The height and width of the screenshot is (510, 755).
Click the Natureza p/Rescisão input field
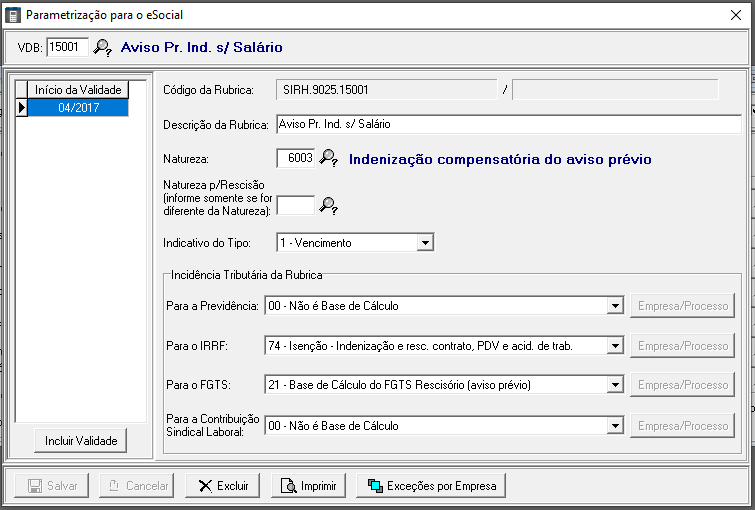point(295,205)
